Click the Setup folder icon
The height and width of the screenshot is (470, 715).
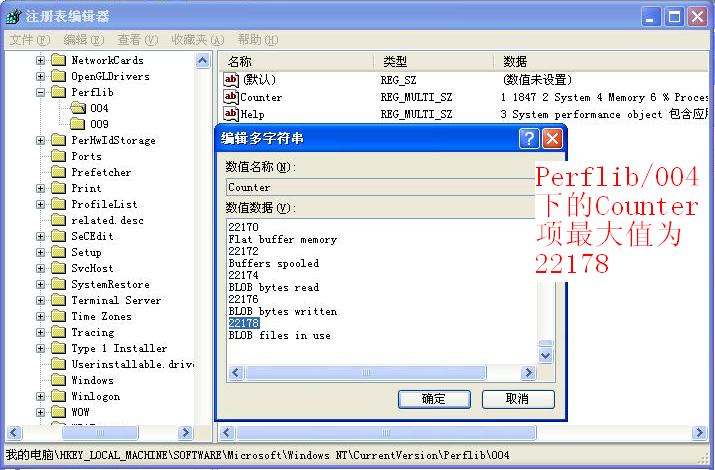[58, 252]
